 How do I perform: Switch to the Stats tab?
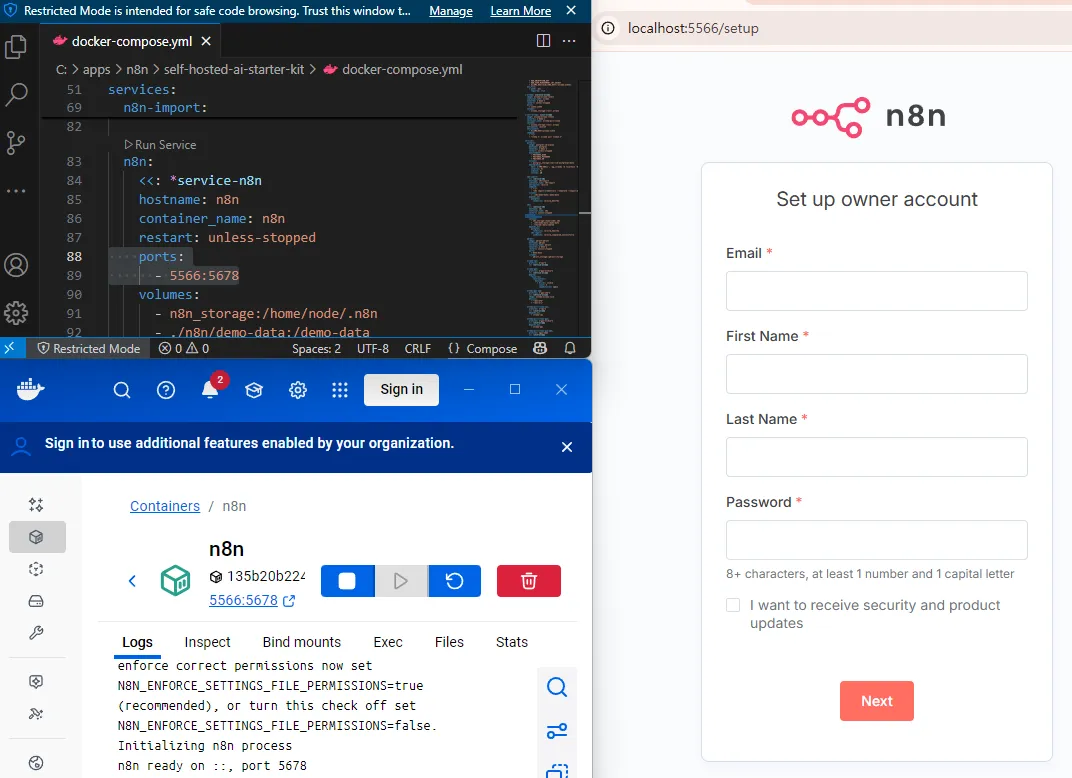click(x=512, y=642)
